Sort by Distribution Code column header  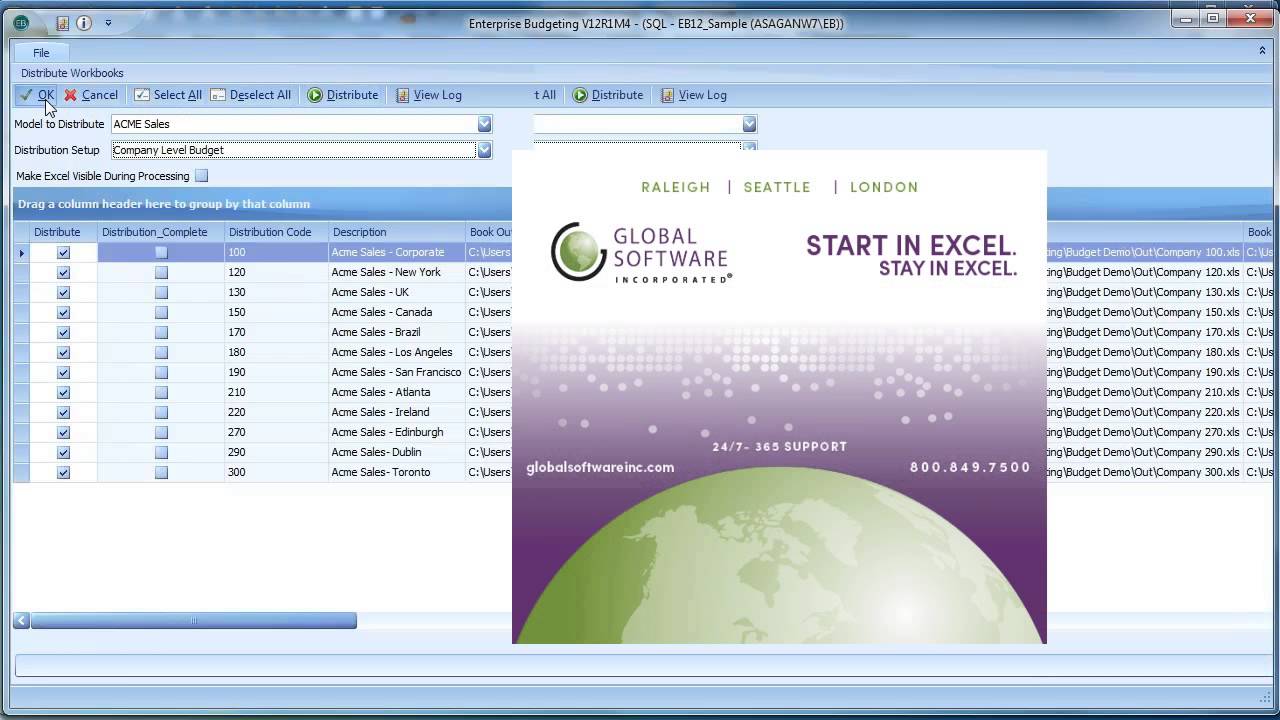(x=276, y=232)
